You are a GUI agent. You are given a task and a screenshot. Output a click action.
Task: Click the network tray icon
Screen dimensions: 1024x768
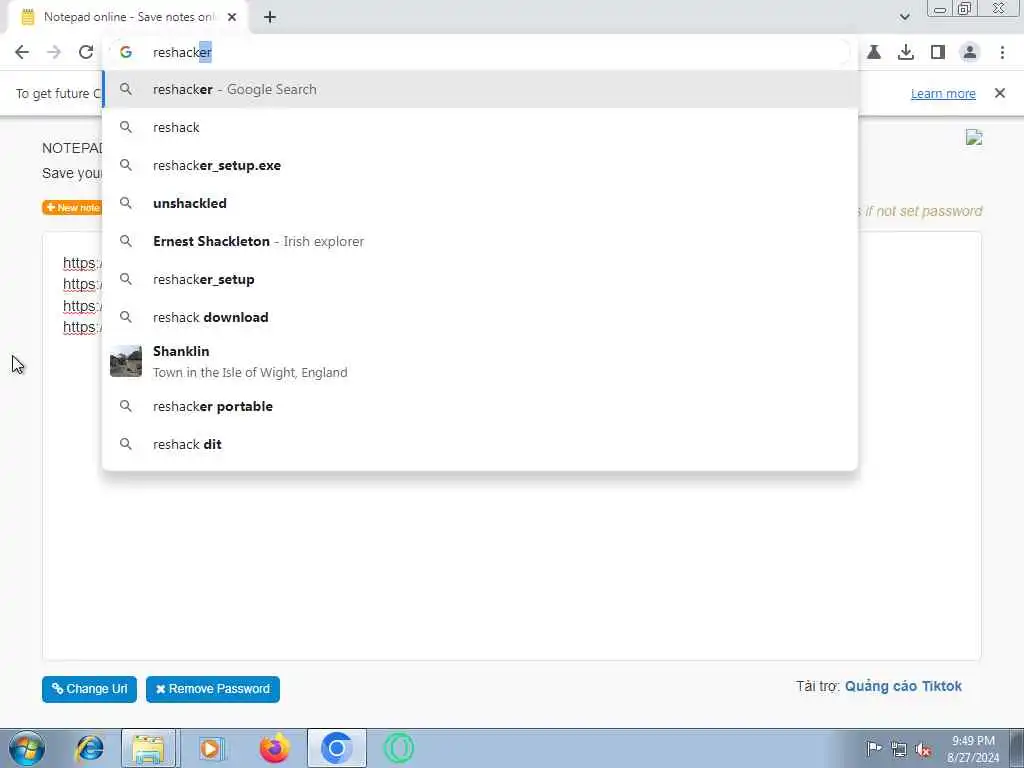click(899, 749)
